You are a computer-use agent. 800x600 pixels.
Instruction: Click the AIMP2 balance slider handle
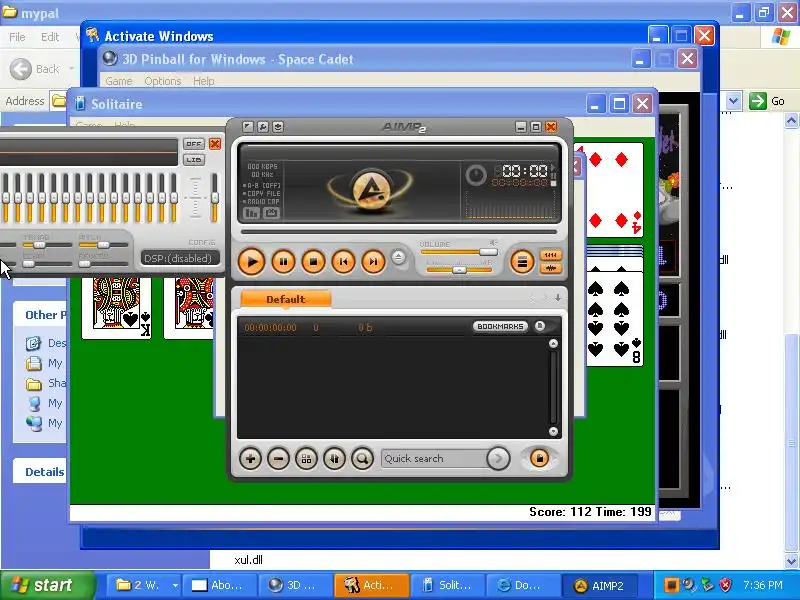click(459, 270)
